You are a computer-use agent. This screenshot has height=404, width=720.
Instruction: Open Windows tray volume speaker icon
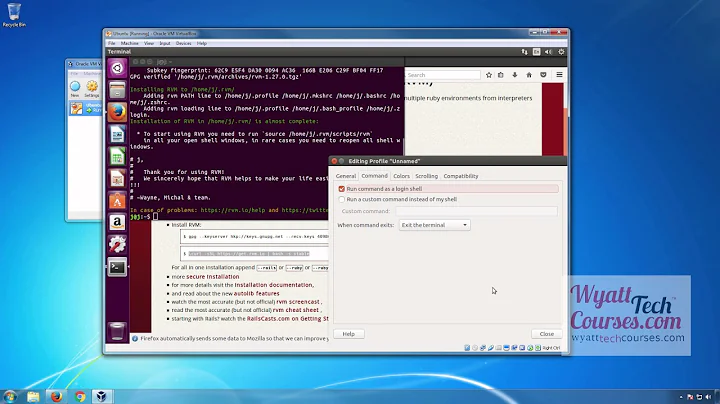pyautogui.click(x=709, y=397)
